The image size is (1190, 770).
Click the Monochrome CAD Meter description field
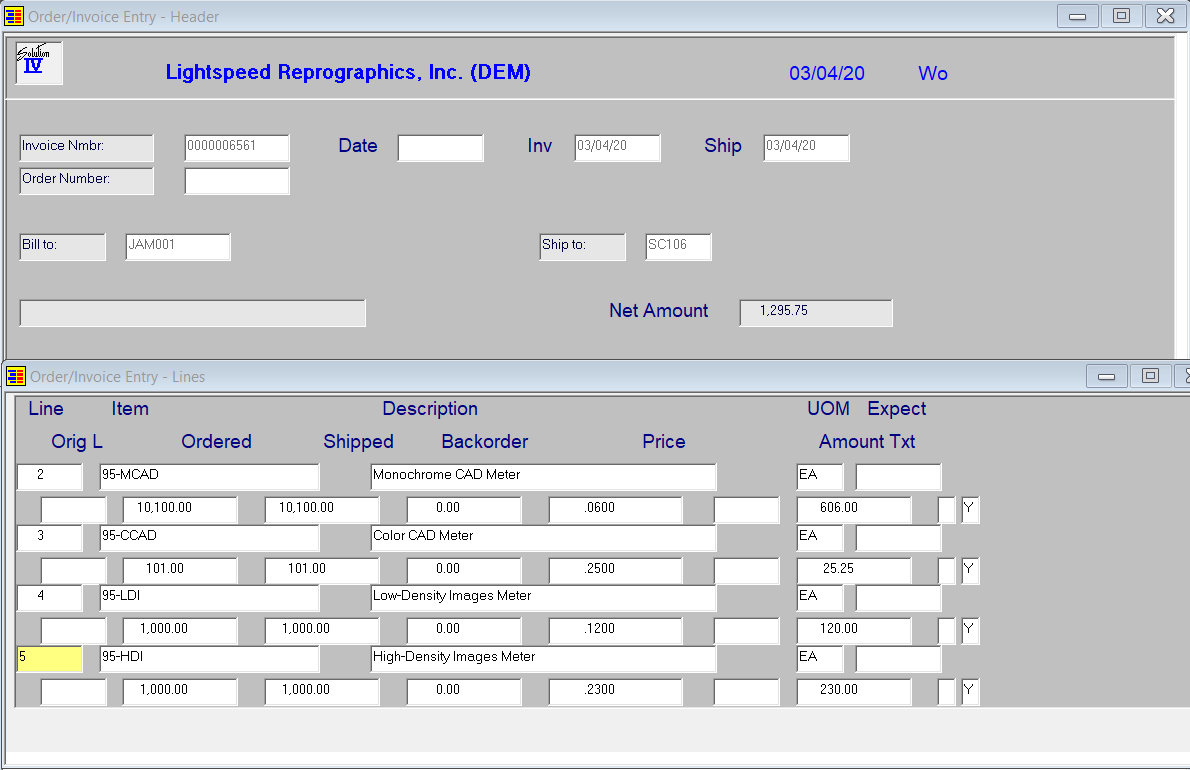pos(543,477)
